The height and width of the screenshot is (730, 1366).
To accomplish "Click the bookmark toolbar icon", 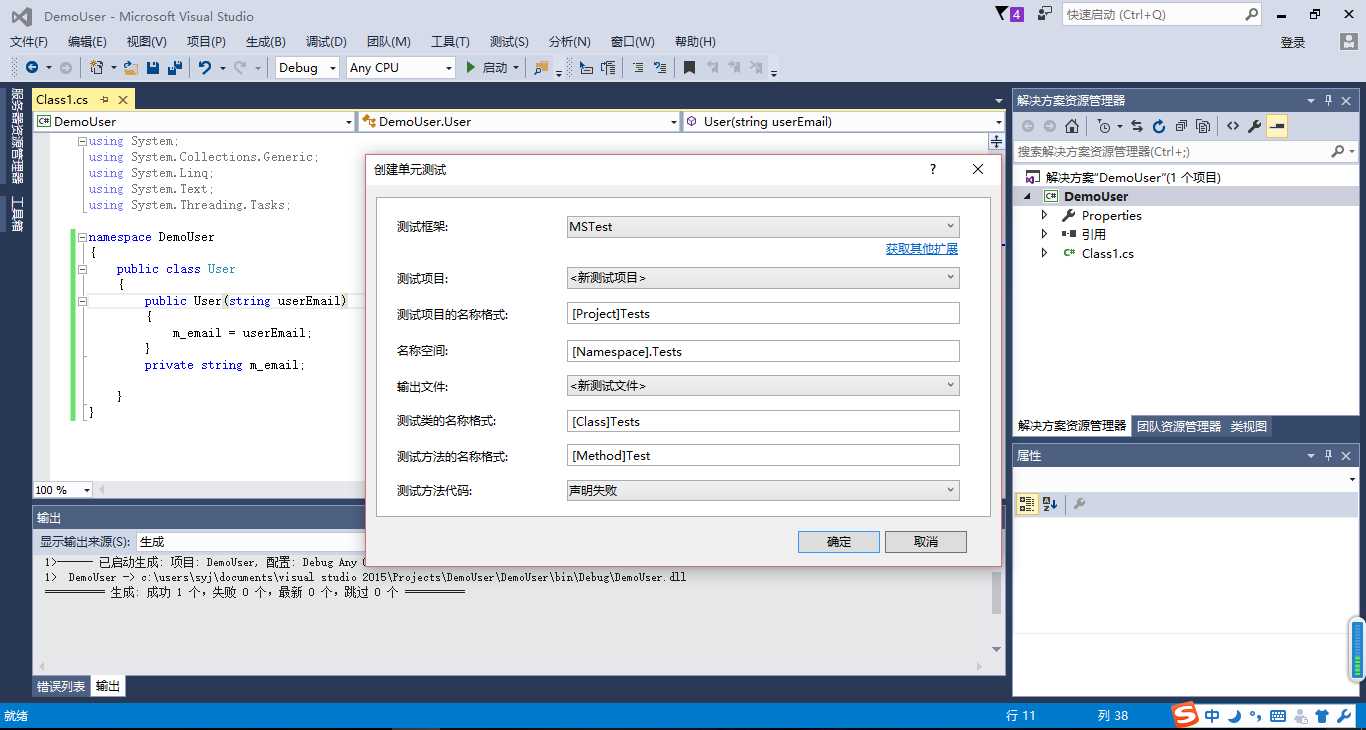I will [x=689, y=68].
